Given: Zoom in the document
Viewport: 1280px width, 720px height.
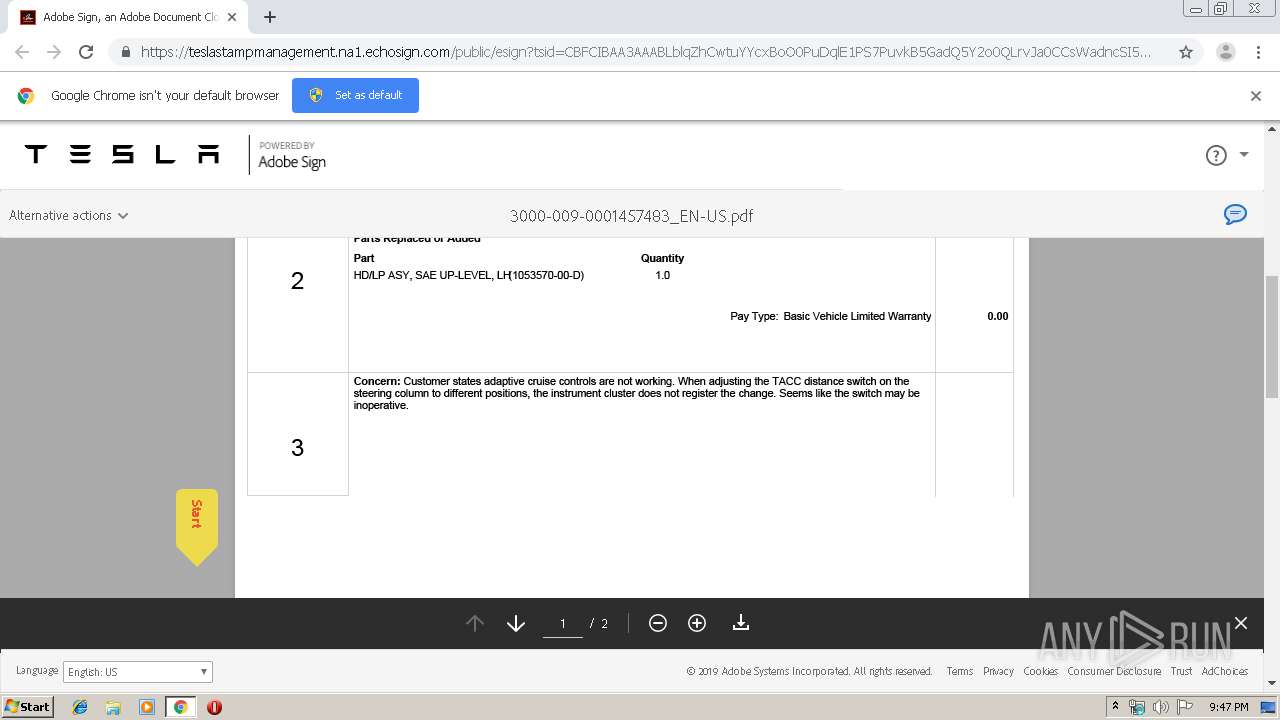Looking at the screenshot, I should pyautogui.click(x=697, y=623).
